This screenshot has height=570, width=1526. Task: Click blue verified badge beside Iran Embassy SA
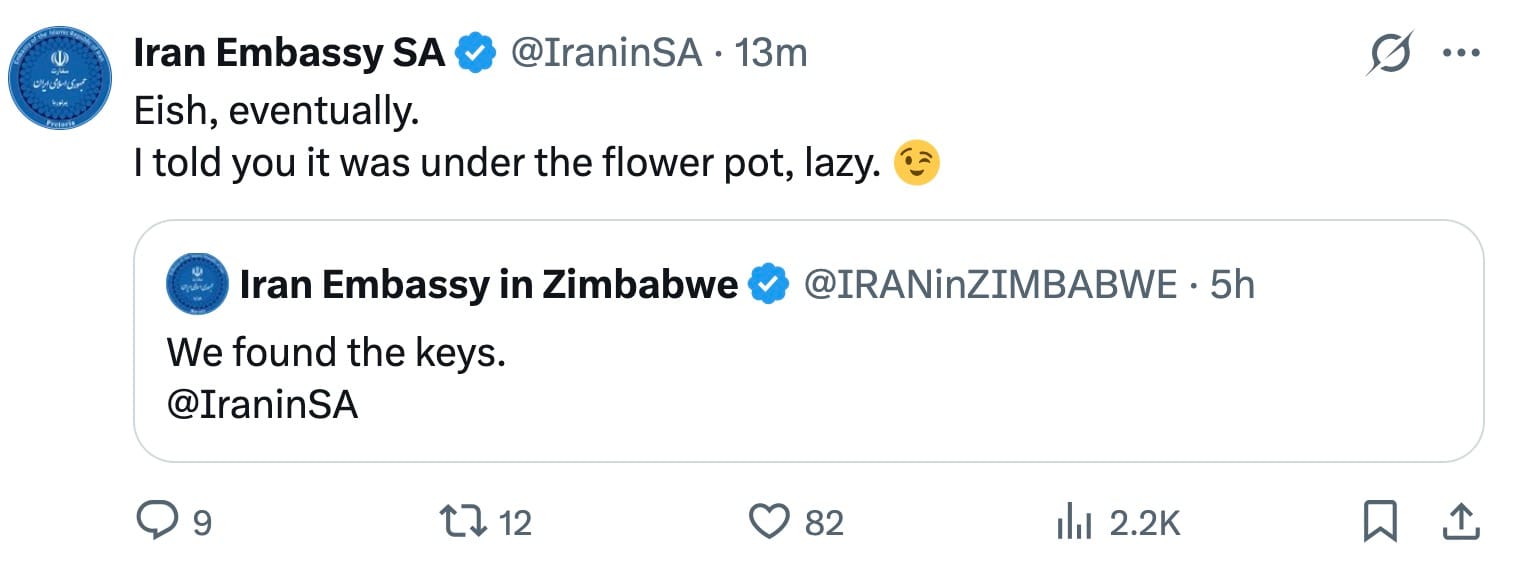(477, 54)
